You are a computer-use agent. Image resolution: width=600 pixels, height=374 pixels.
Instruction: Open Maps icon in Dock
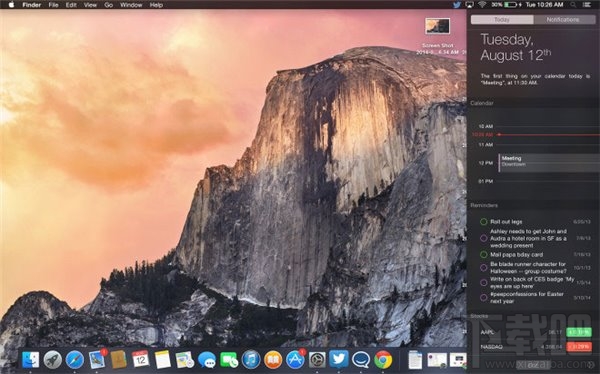pyautogui.click(x=184, y=360)
